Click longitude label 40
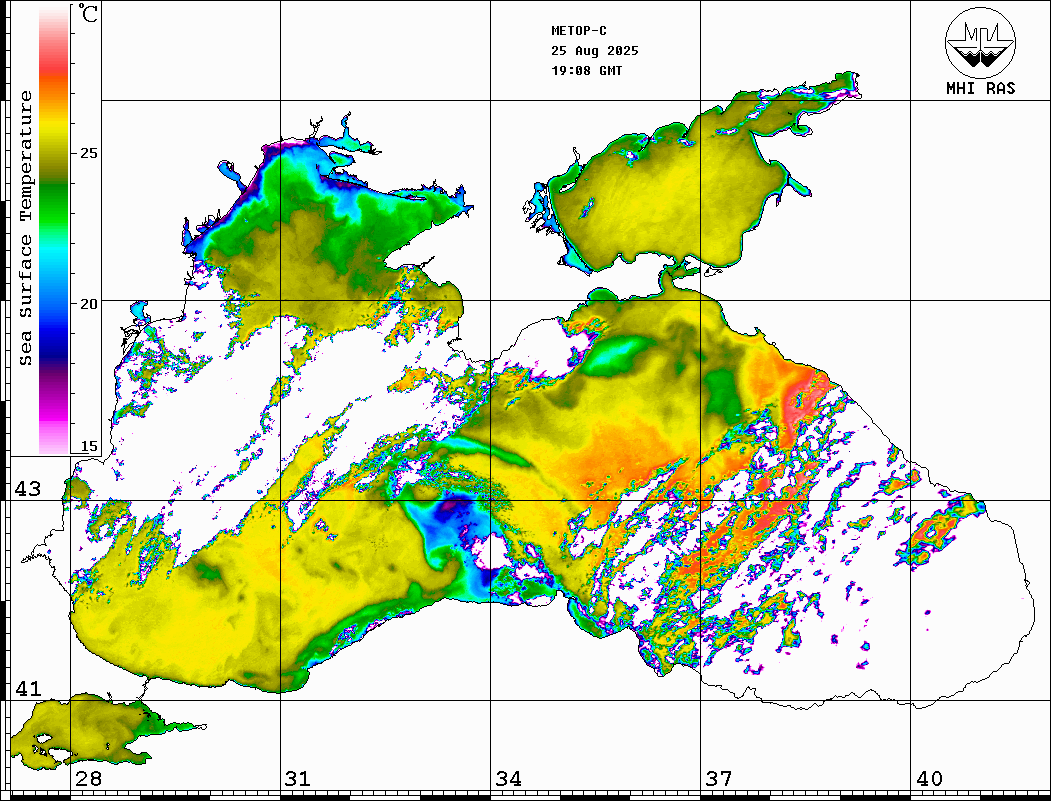Image resolution: width=1051 pixels, height=801 pixels. point(929,778)
